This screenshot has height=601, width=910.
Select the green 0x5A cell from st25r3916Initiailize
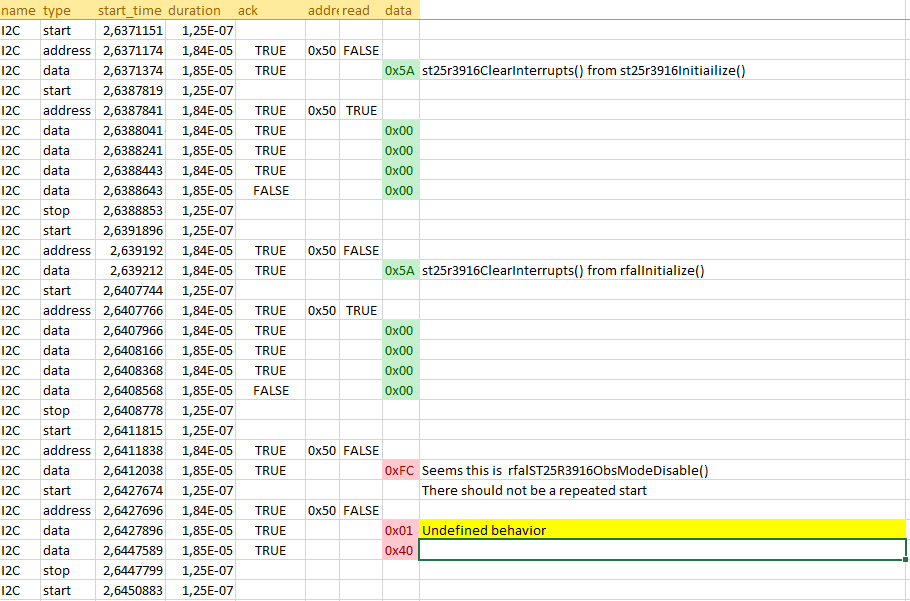(399, 70)
